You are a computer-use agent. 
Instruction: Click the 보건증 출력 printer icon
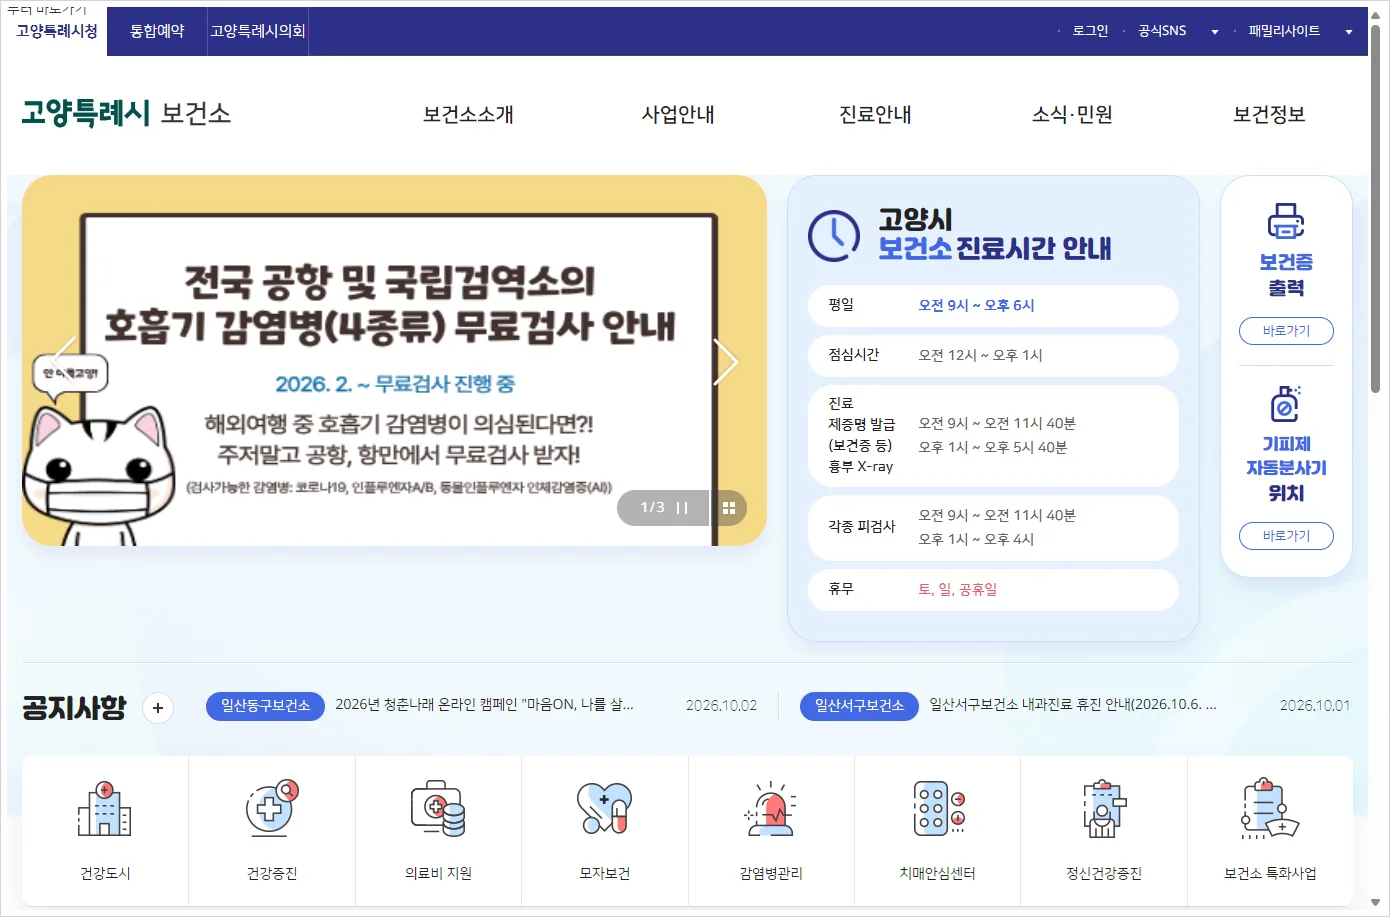(x=1286, y=221)
